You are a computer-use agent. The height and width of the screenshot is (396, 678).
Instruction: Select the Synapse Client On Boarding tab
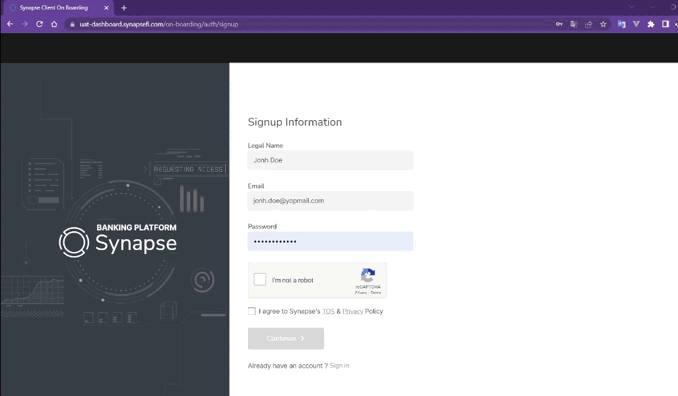58,8
